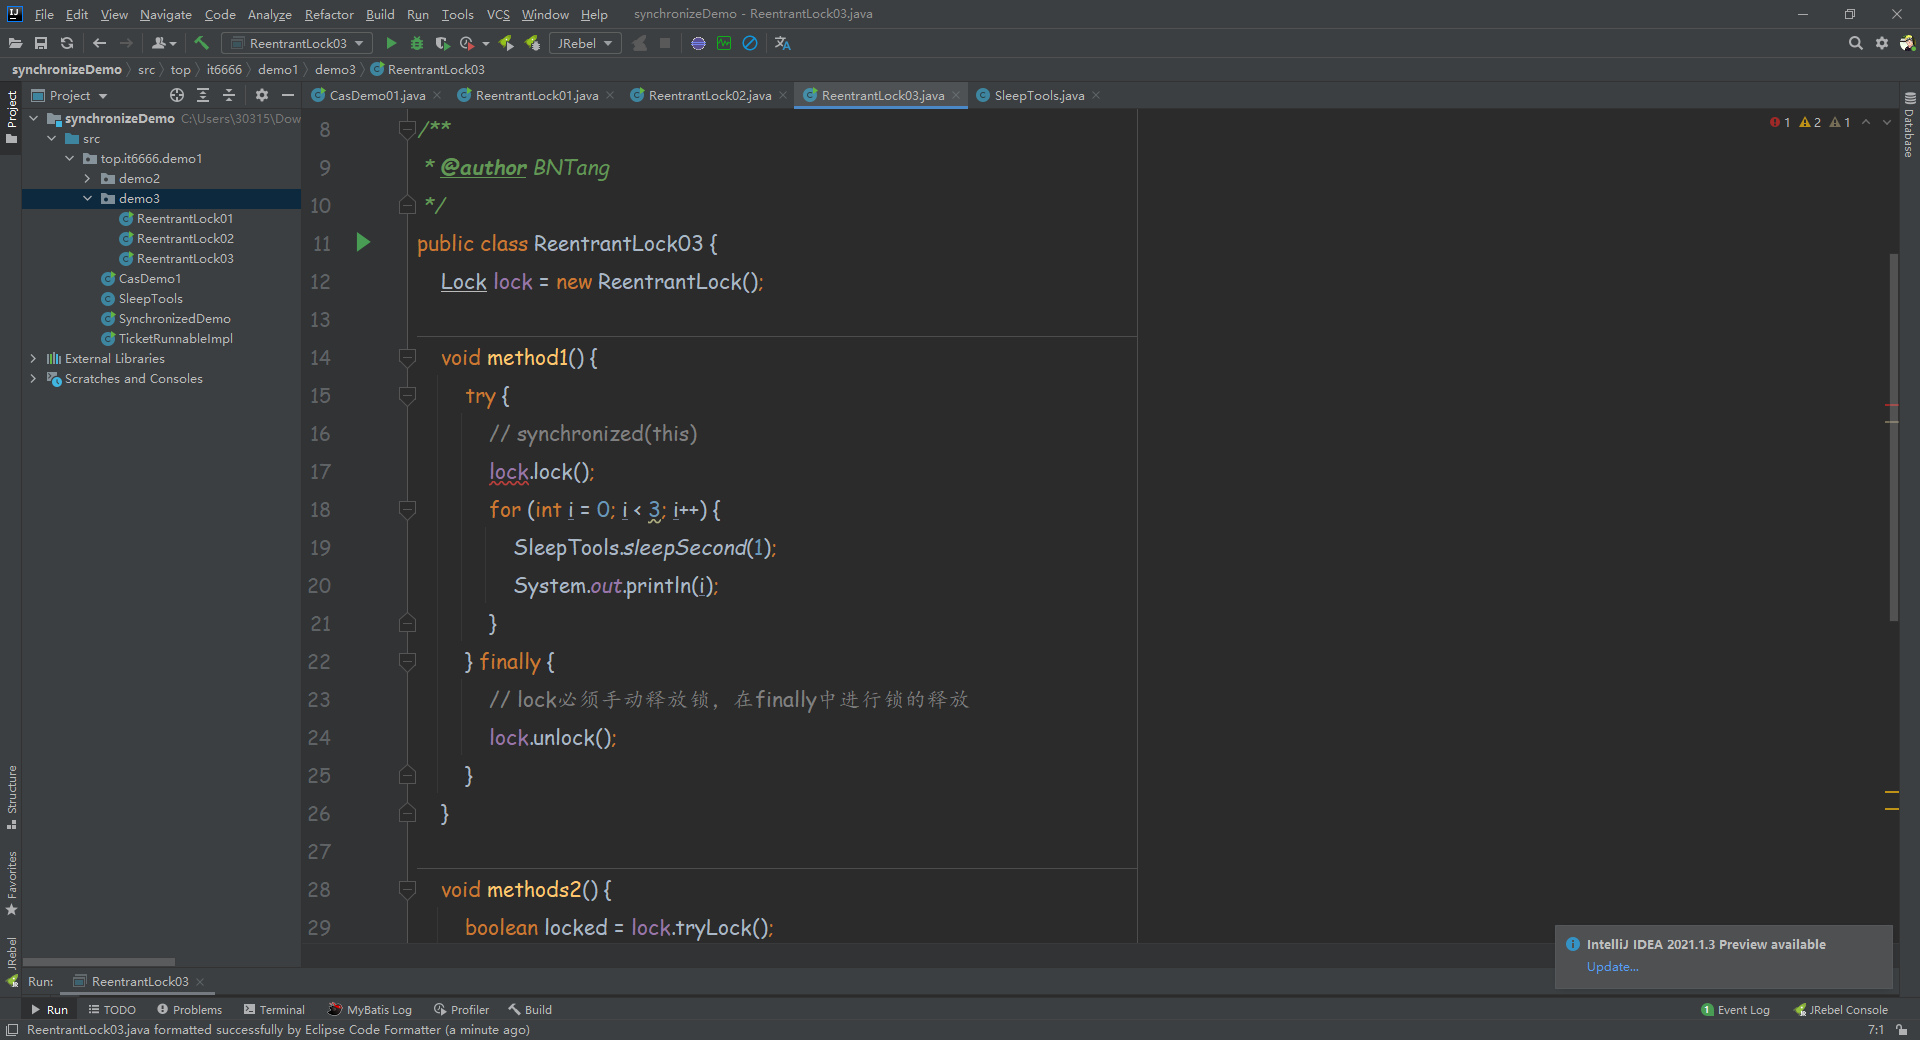
Task: Switch to CasDemo01.java tab
Action: (x=377, y=95)
